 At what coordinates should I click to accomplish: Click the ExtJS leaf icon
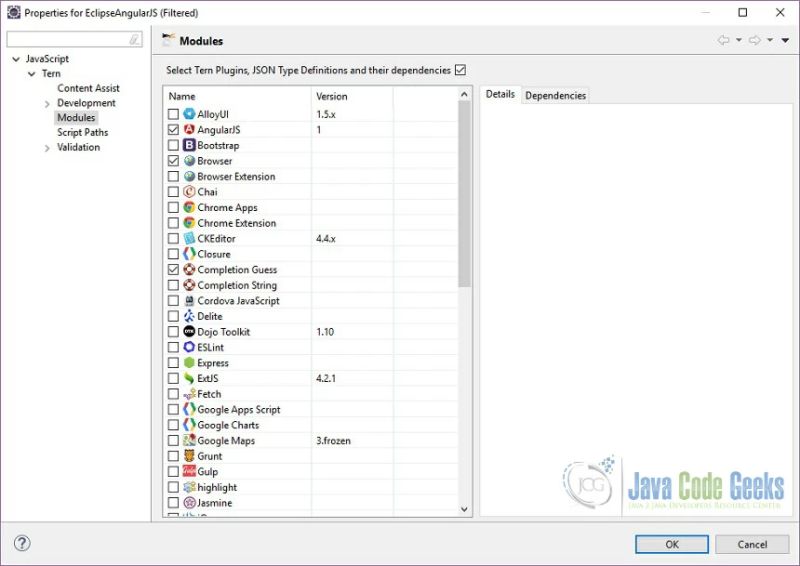[189, 378]
